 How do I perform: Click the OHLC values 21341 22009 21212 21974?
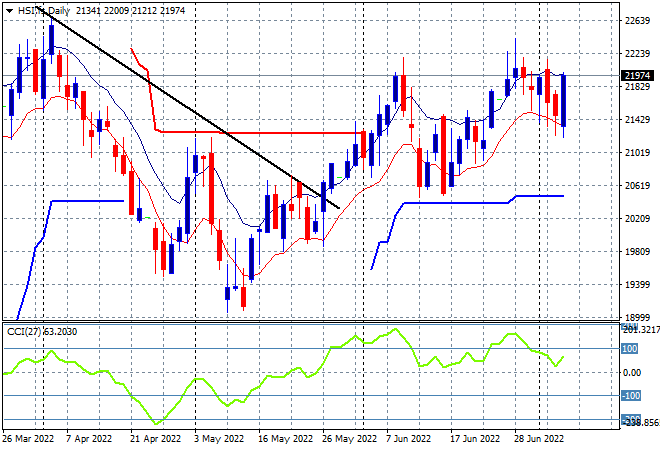point(130,11)
